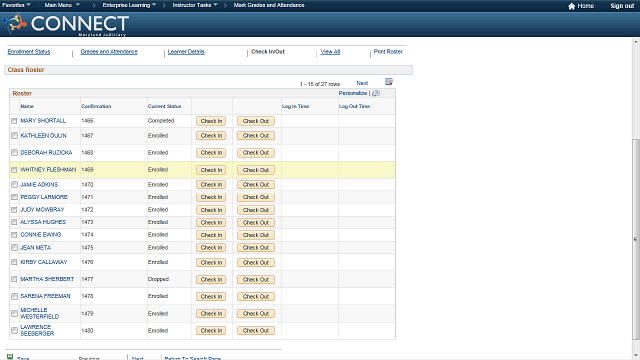The width and height of the screenshot is (640, 360).
Task: Tick the checkbox for MICHELLE WESTERFIELD
Action: tap(14, 313)
